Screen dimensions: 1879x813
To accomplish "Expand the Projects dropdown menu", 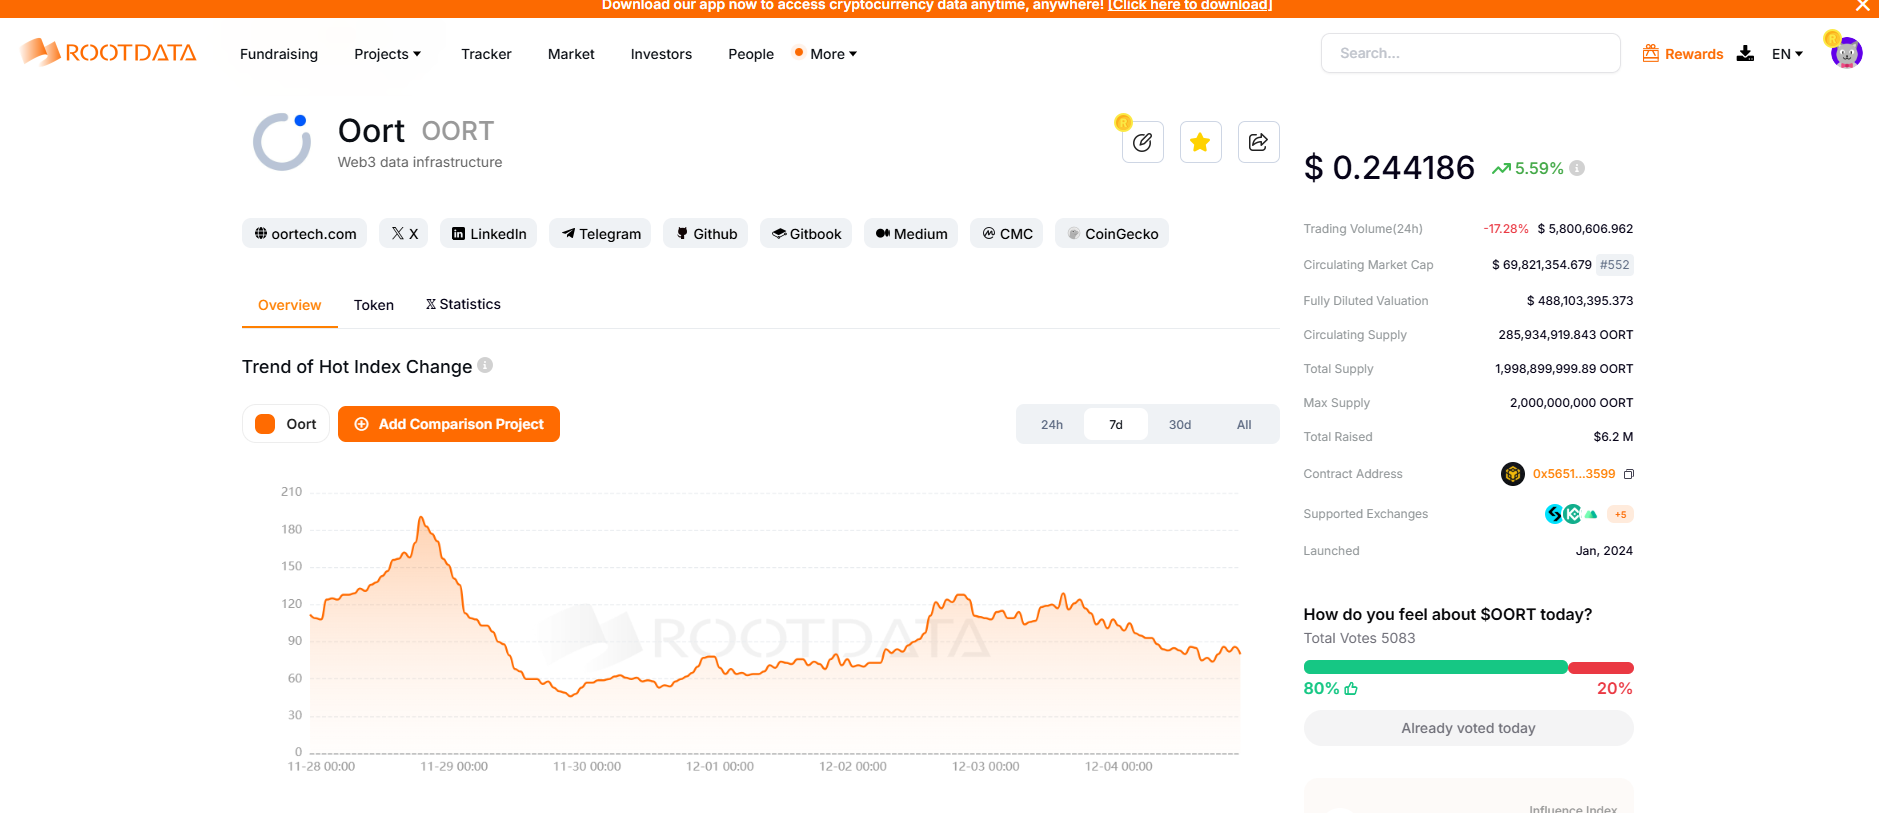I will pos(387,54).
